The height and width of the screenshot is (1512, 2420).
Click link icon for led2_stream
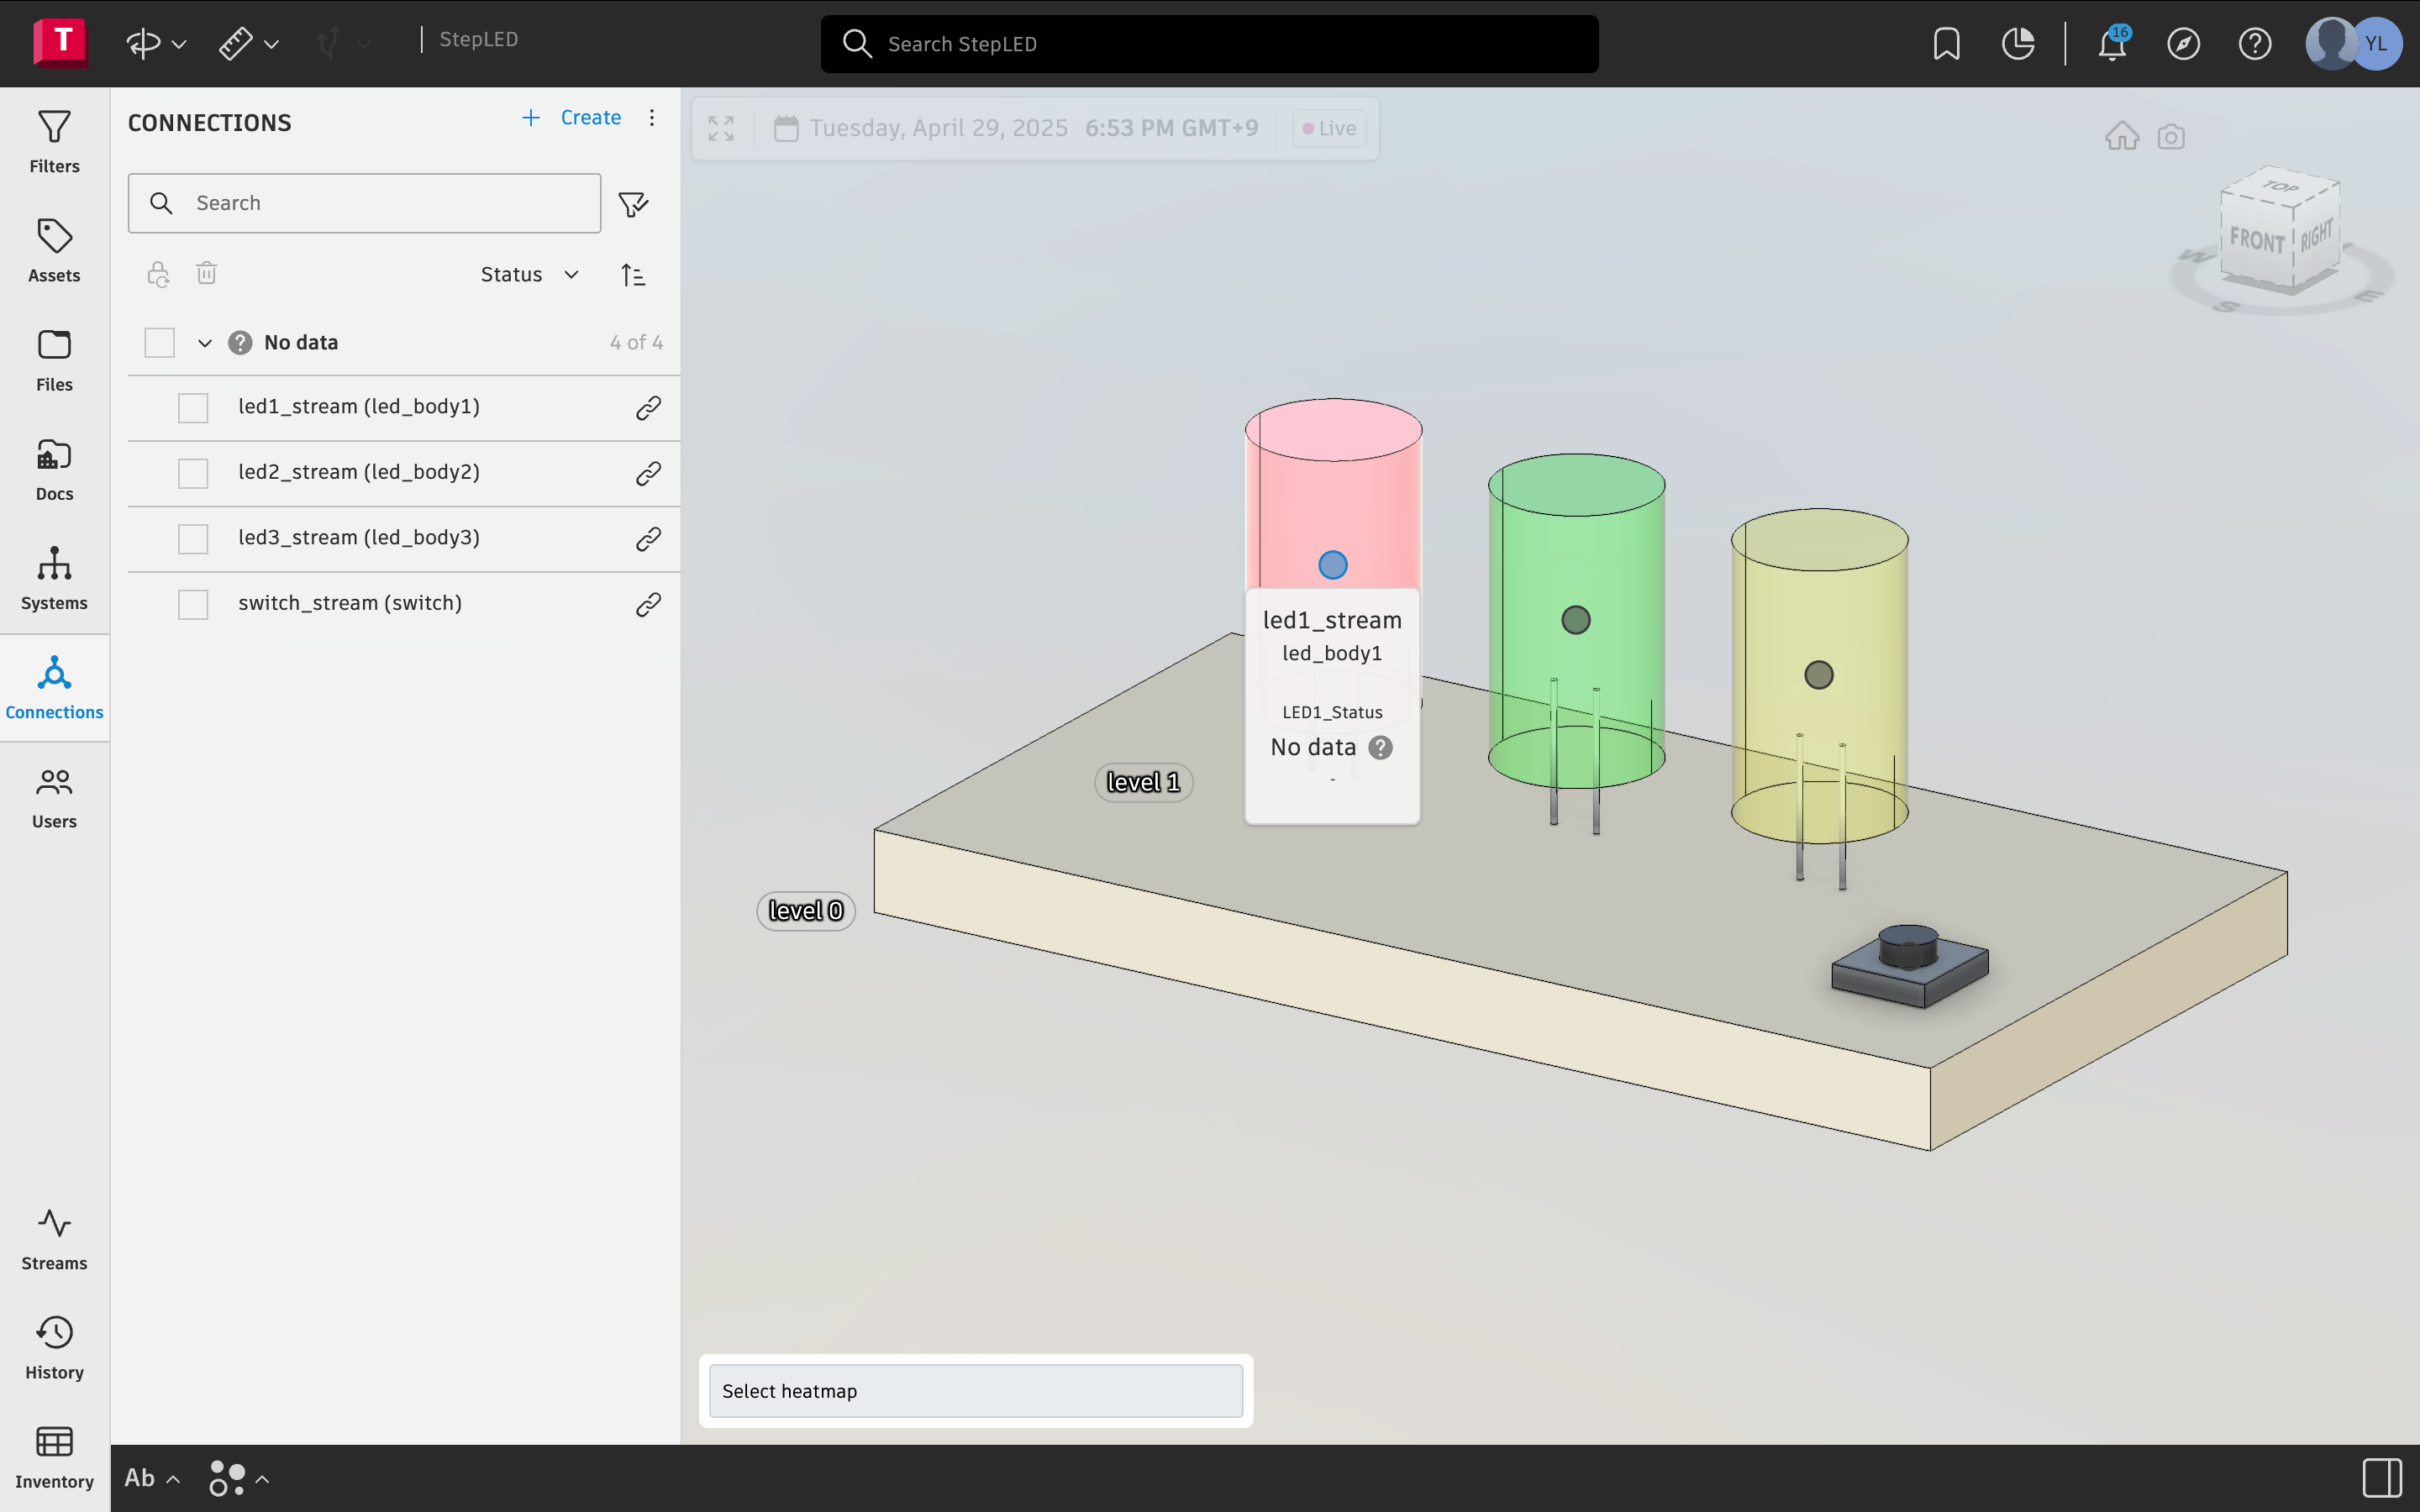click(x=648, y=473)
